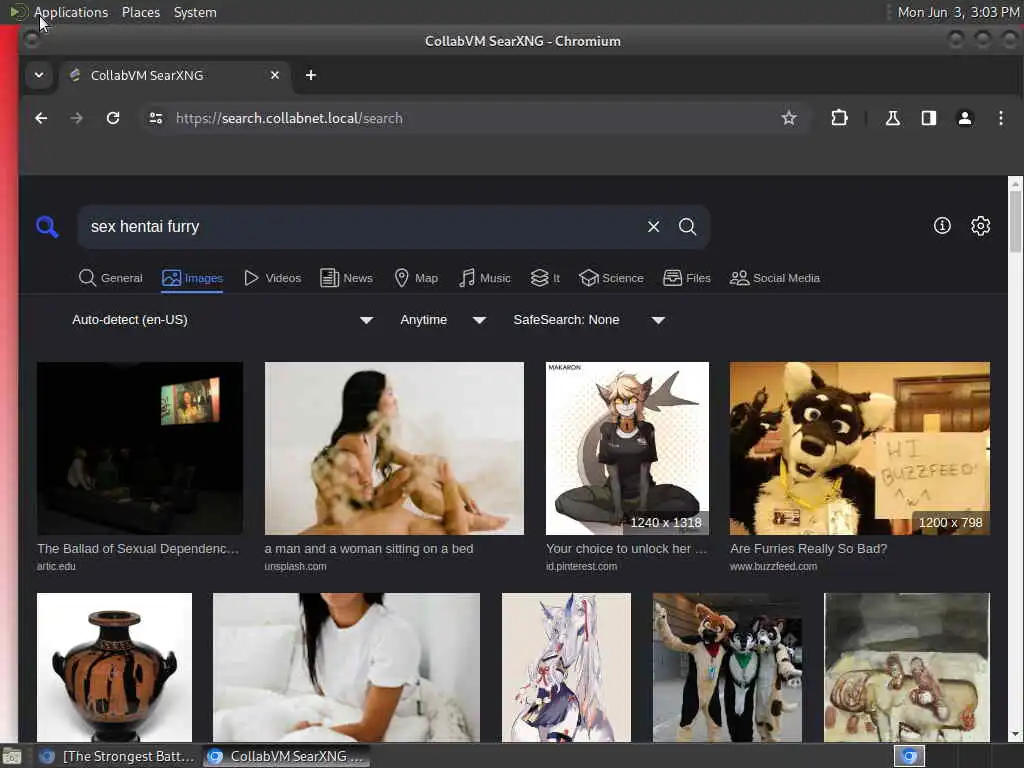Go forward with the browser arrow
1024x768 pixels.
pyautogui.click(x=76, y=118)
